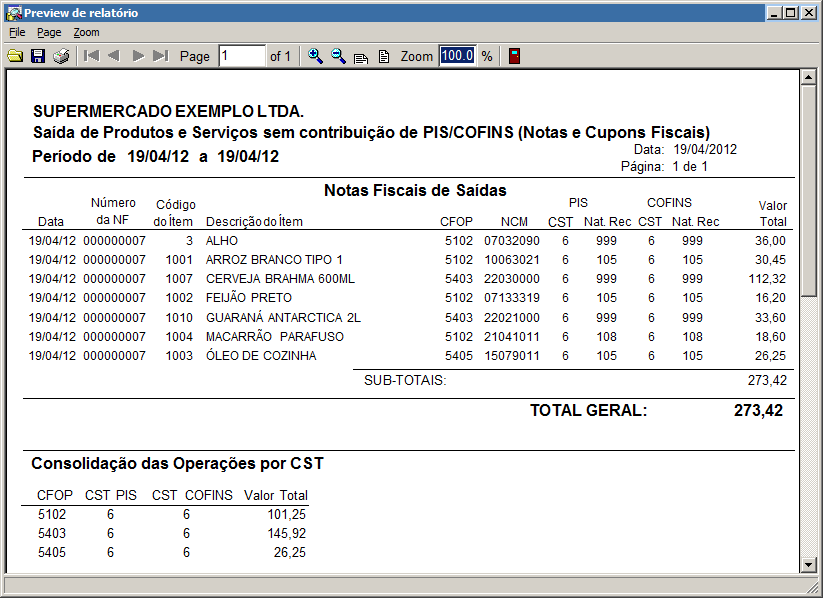The height and width of the screenshot is (598, 823).
Task: Click SUB-TOTAIS amount 273,42
Action: (767, 380)
